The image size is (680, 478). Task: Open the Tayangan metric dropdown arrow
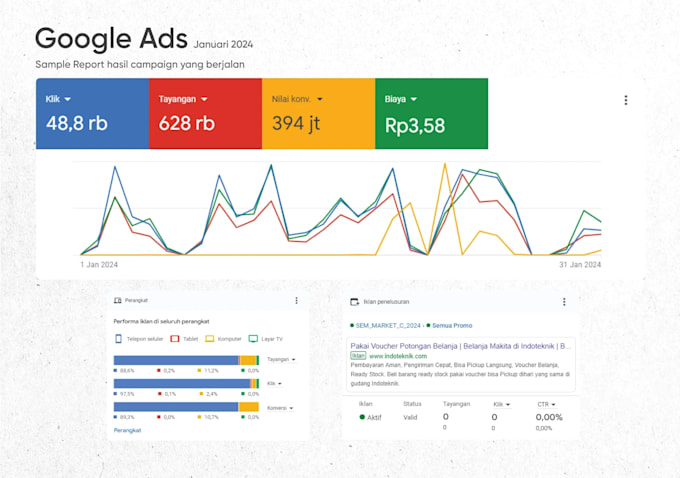point(204,99)
